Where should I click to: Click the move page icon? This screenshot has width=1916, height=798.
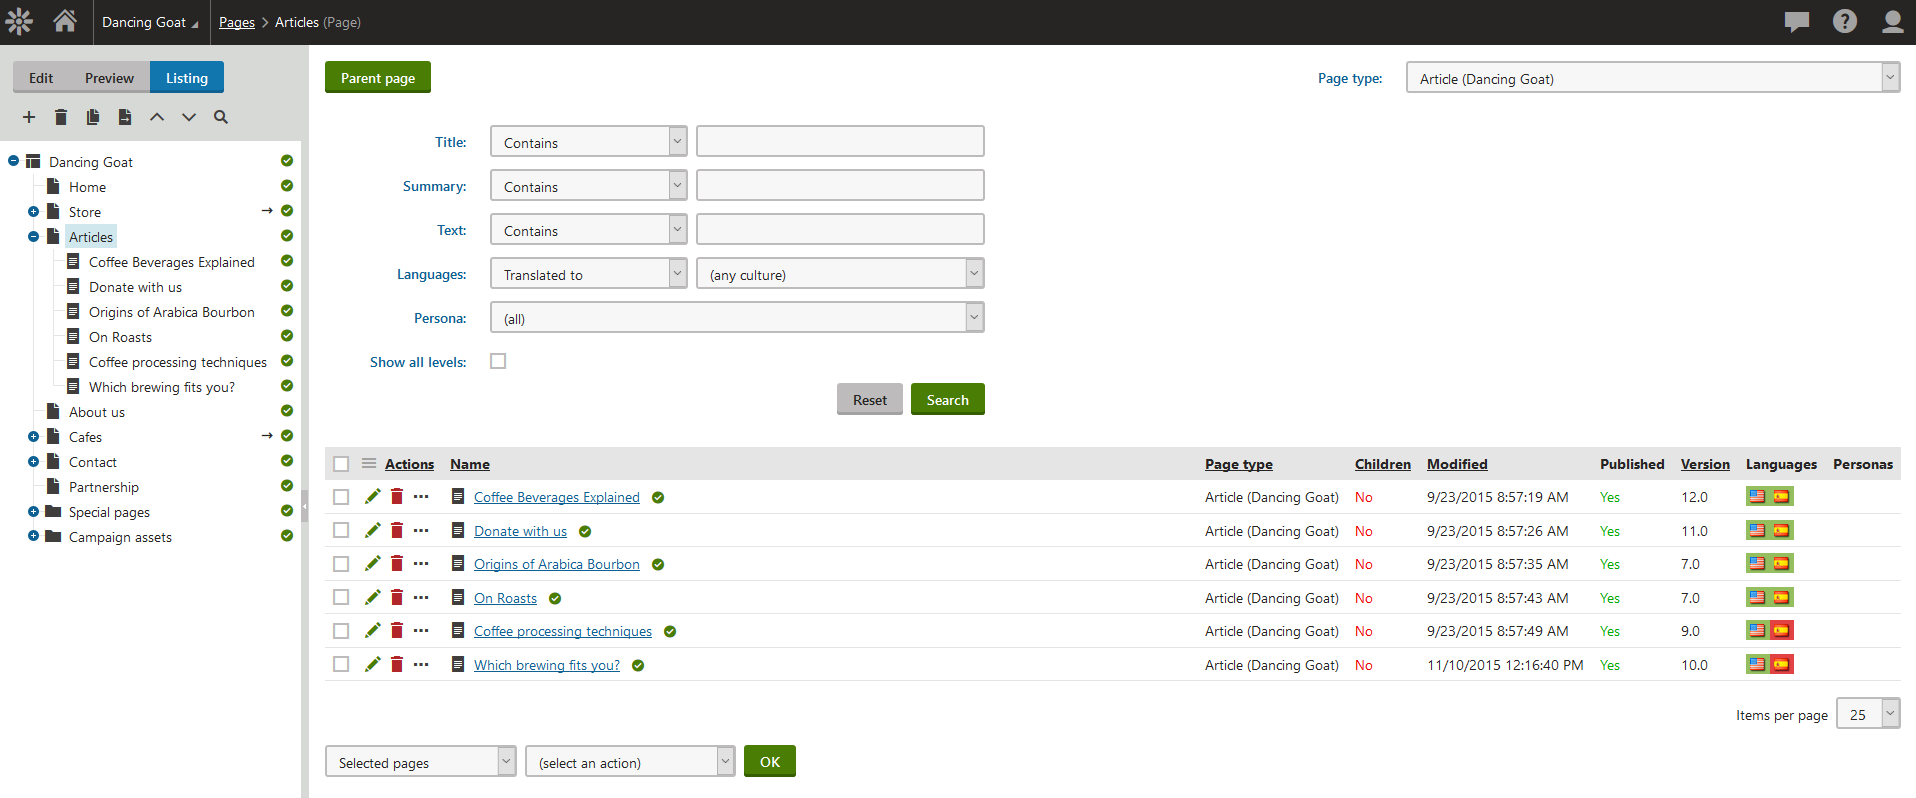pos(125,117)
